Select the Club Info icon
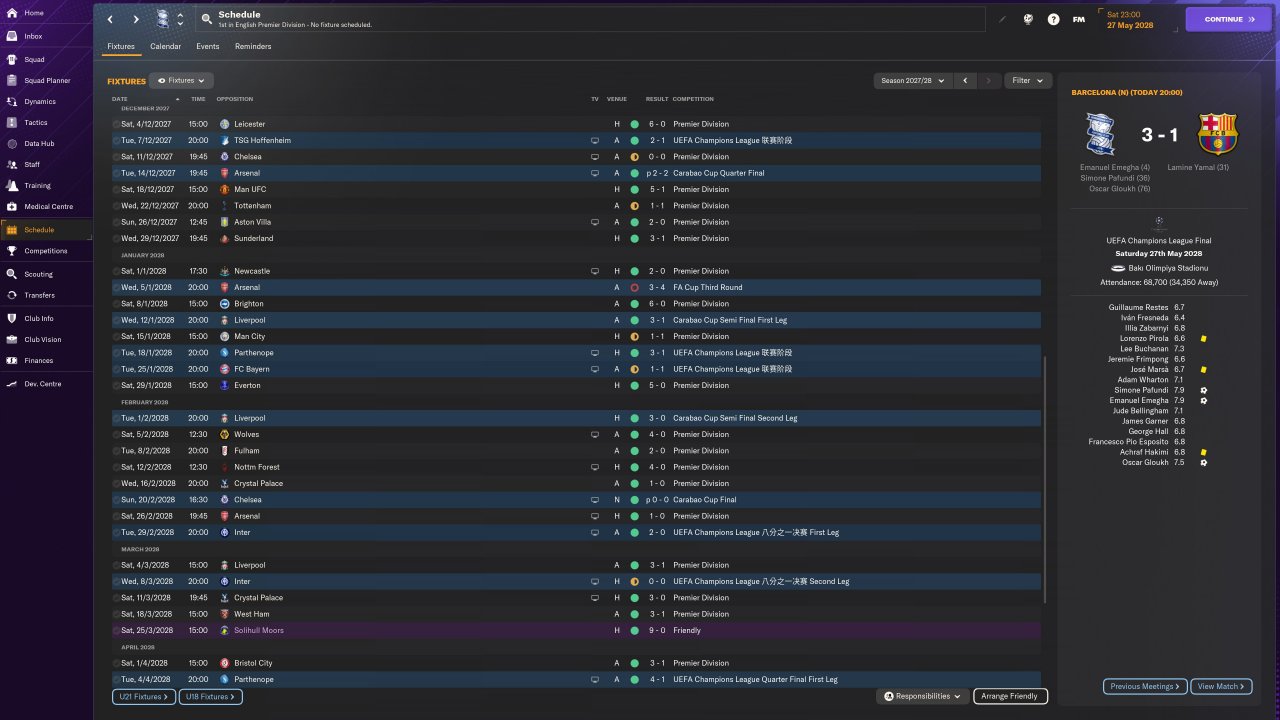This screenshot has width=1280, height=720. (x=12, y=318)
